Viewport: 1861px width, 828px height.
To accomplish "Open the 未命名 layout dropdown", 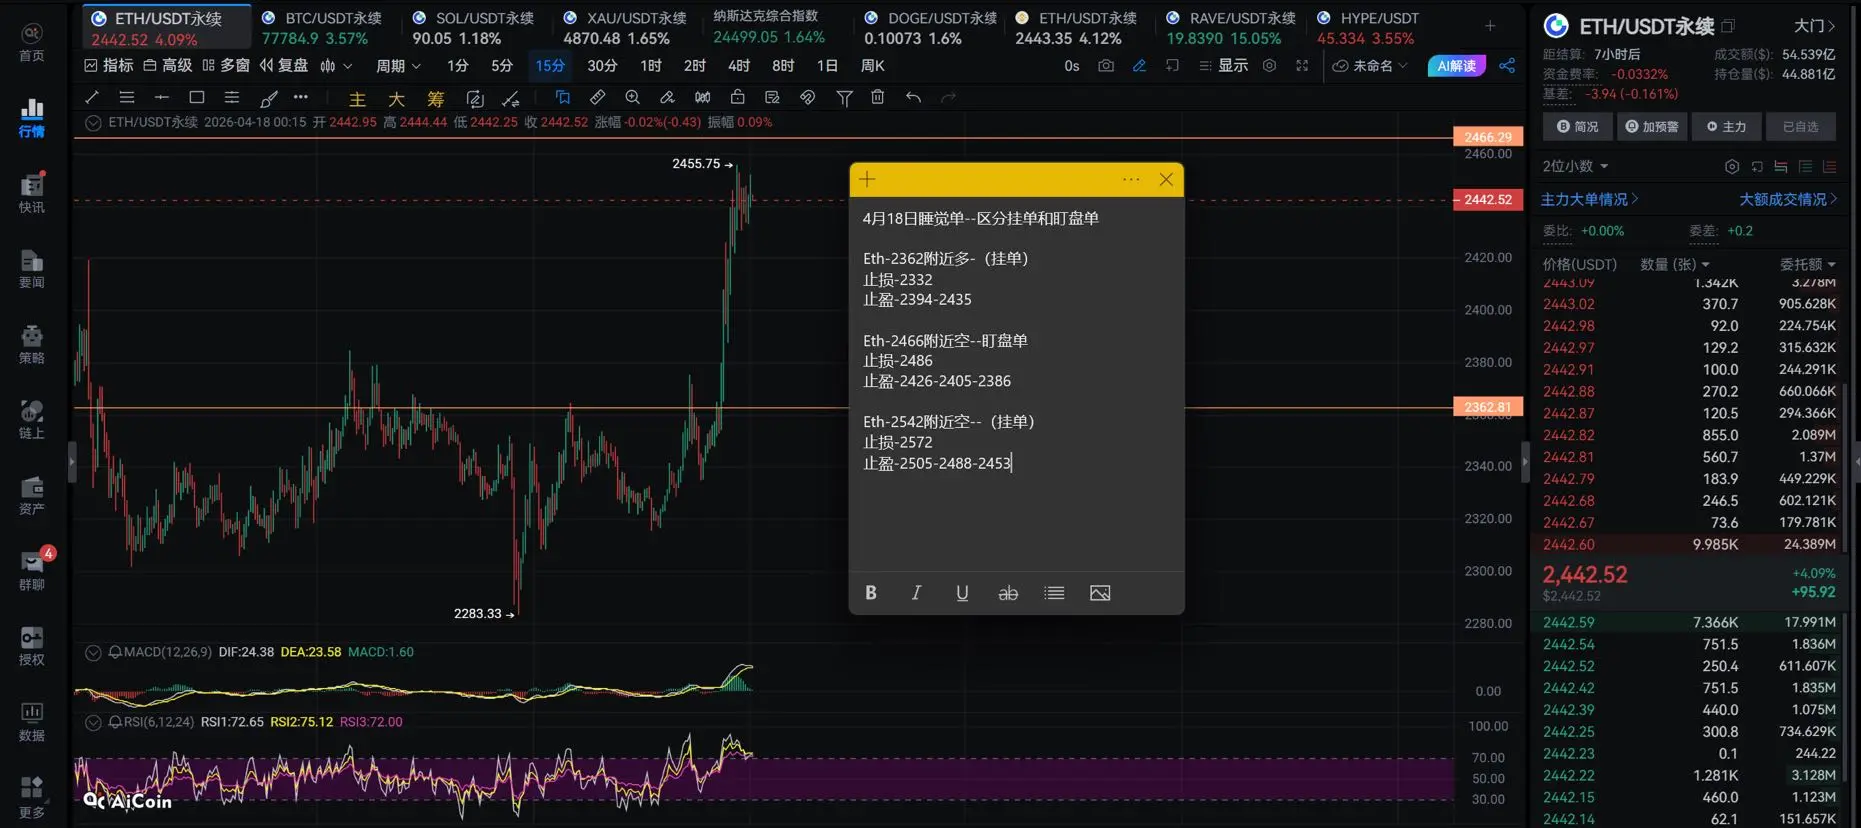I will [1371, 66].
